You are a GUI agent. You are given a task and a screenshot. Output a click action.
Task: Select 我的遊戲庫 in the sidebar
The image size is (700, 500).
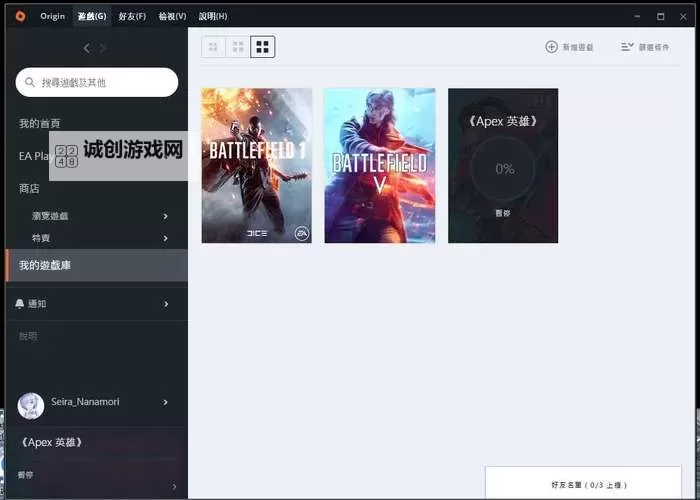tap(96, 265)
